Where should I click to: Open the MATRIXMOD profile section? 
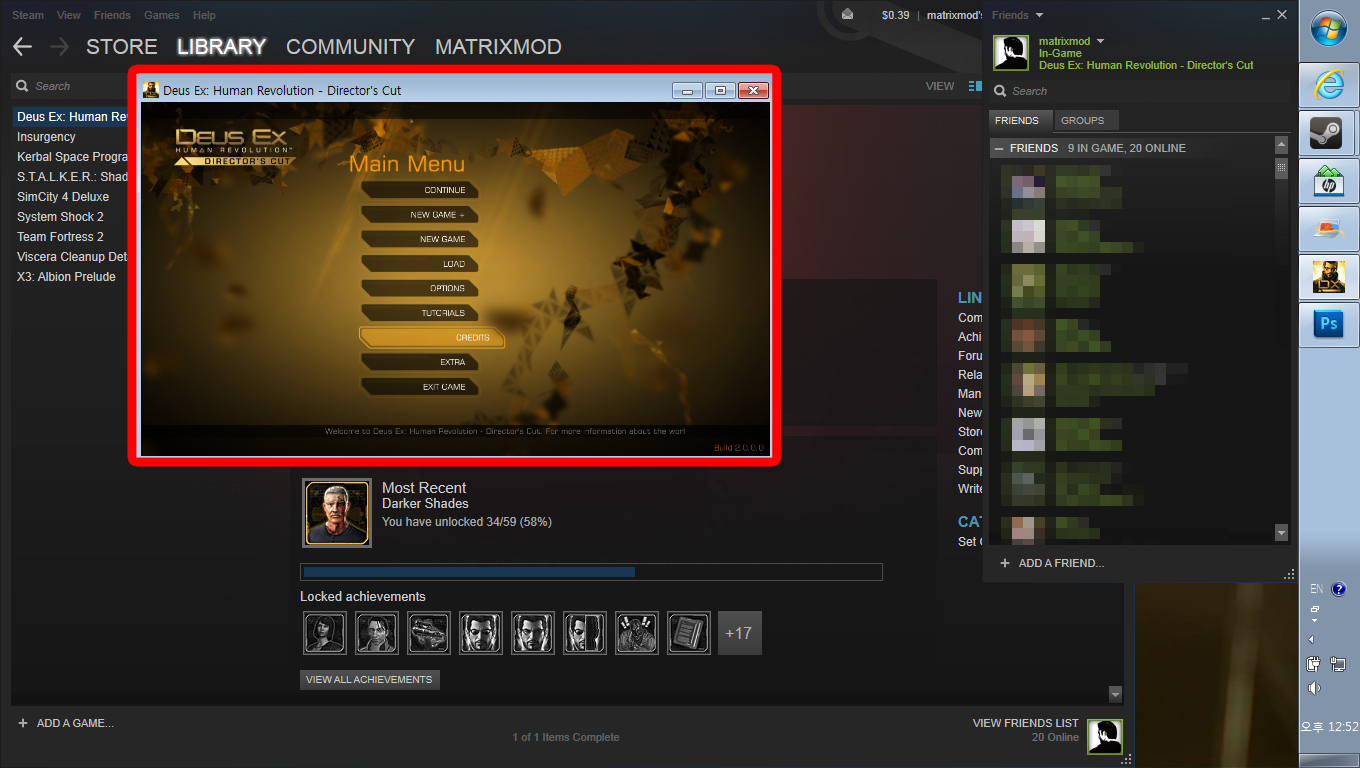click(498, 47)
